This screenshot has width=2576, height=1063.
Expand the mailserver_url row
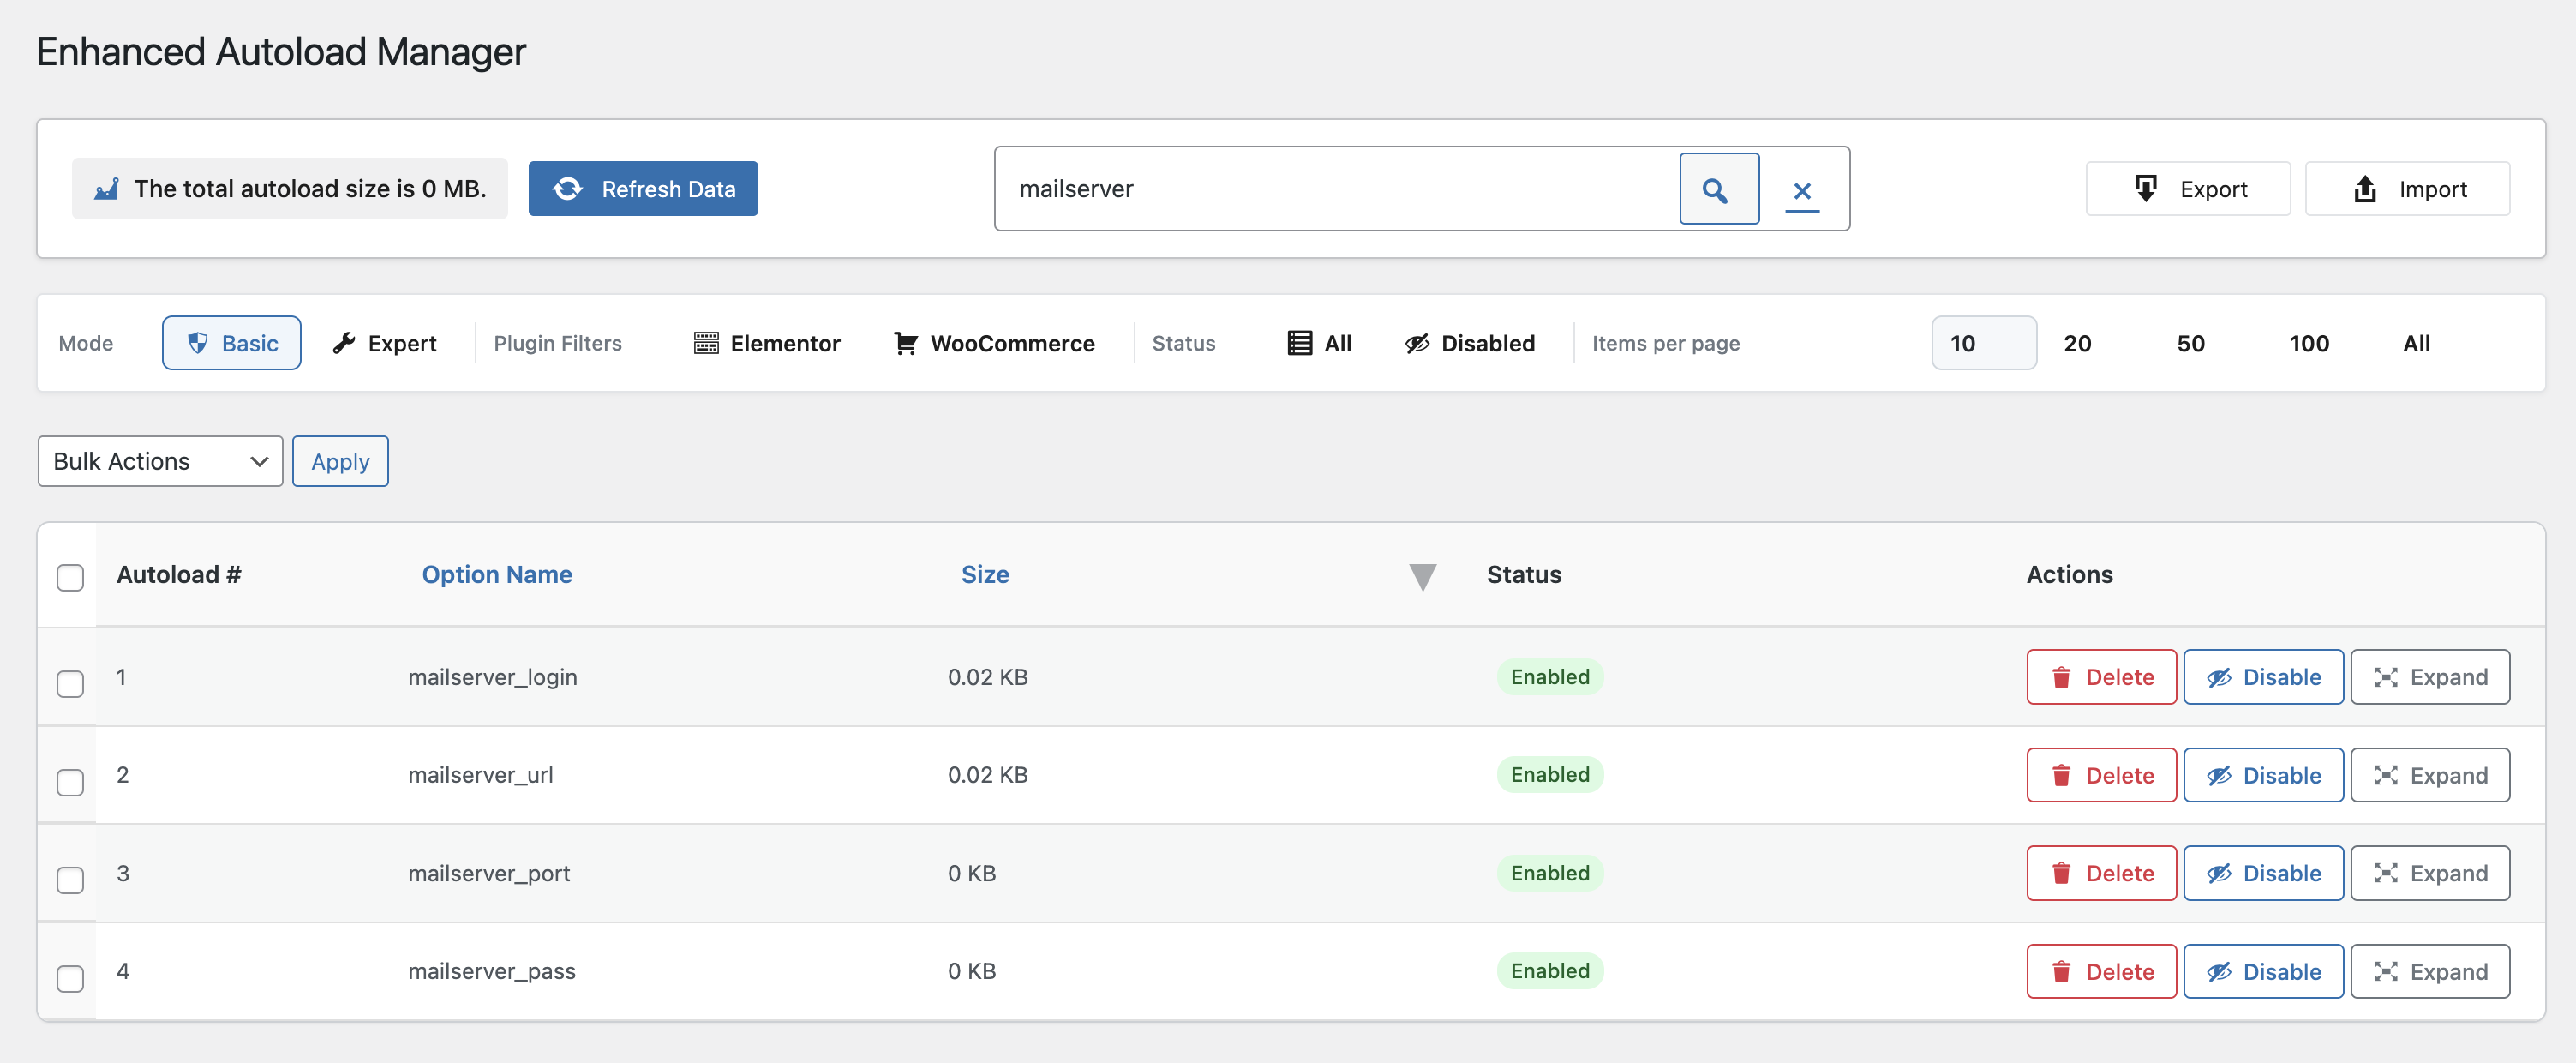[2430, 775]
